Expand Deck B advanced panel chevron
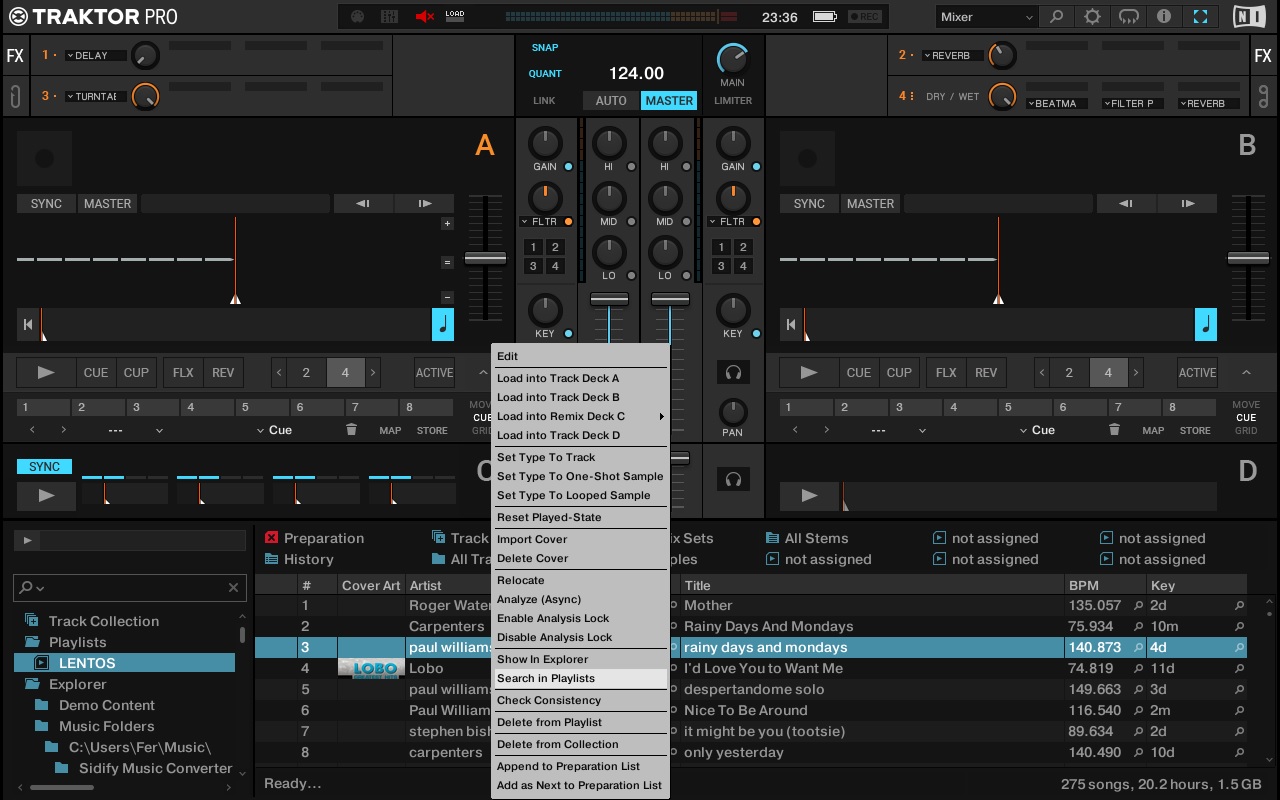 click(1246, 373)
